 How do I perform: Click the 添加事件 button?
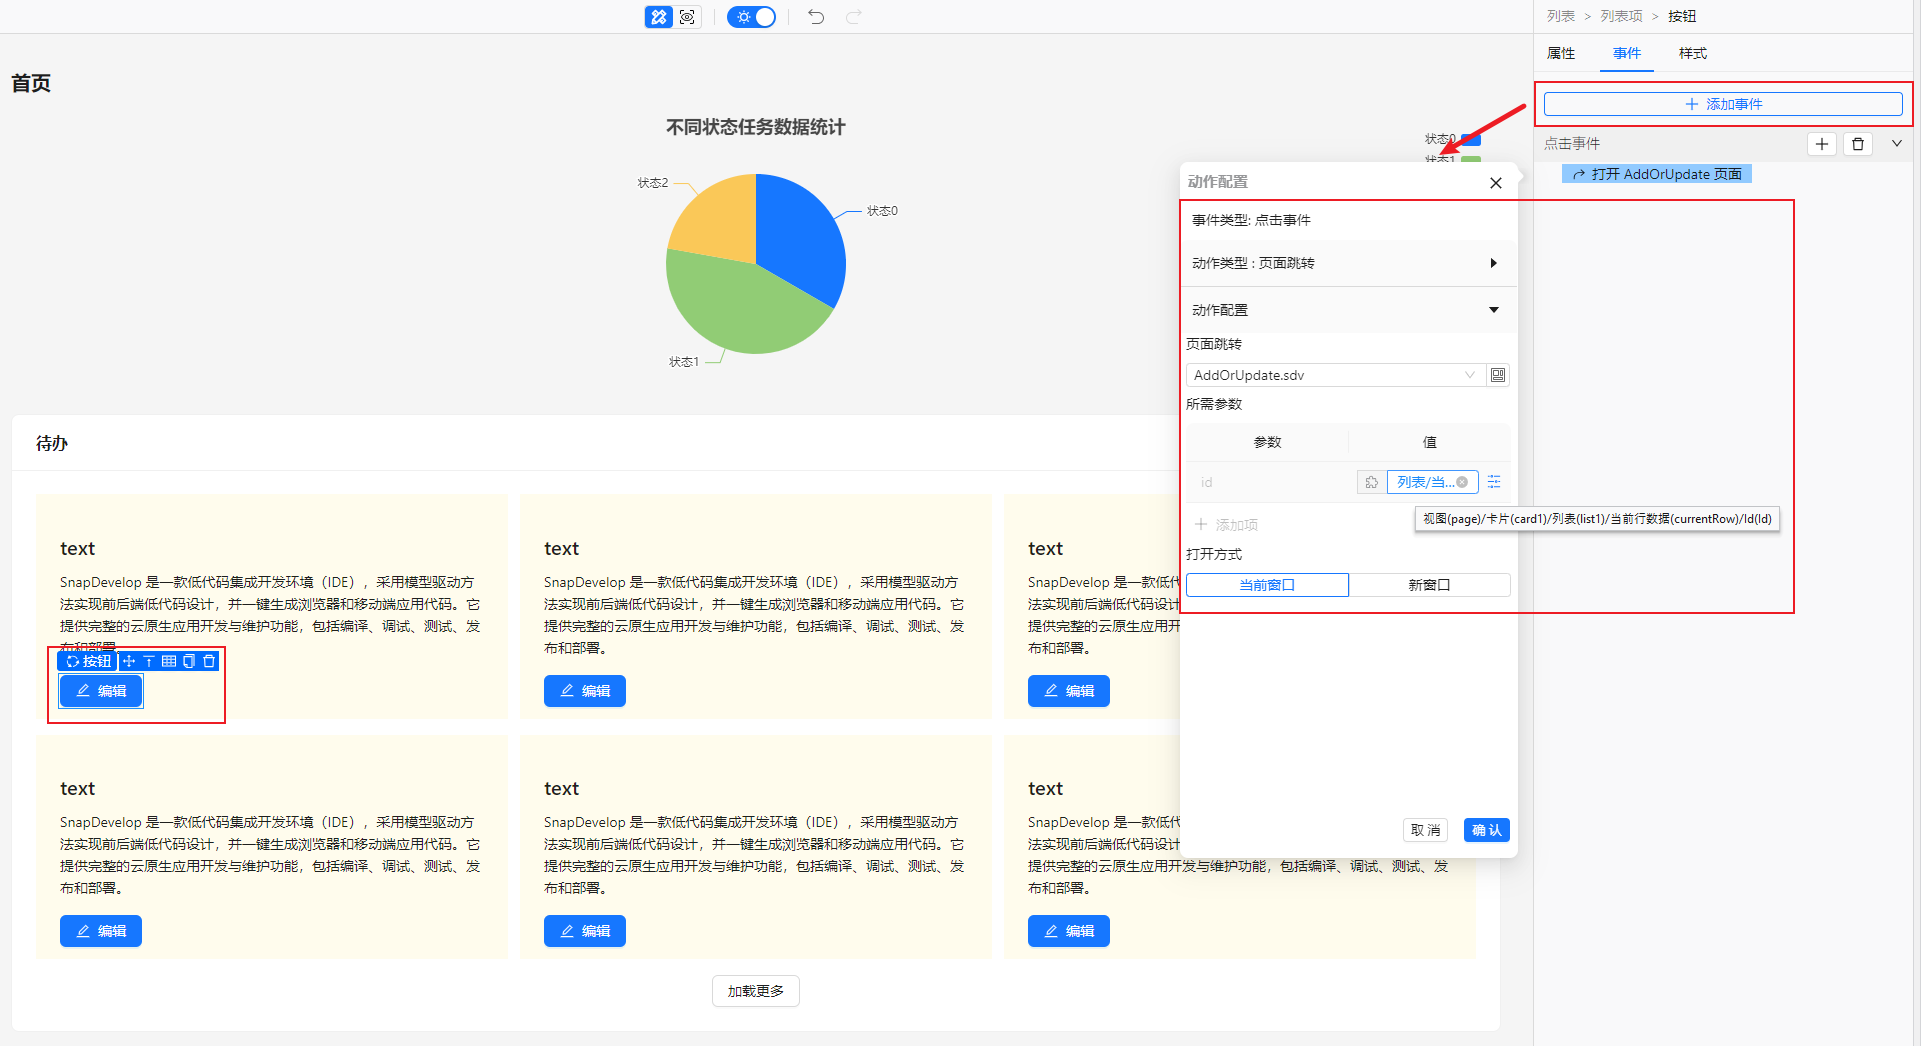point(1722,104)
